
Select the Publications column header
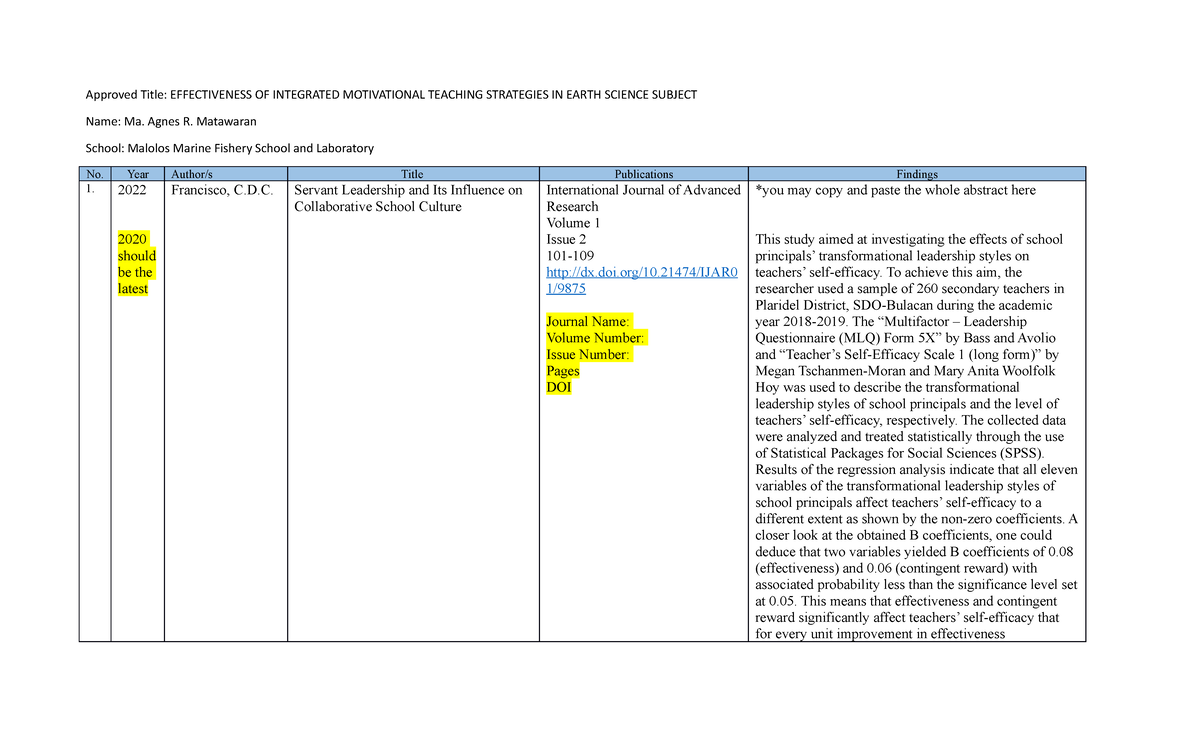pyautogui.click(x=644, y=173)
